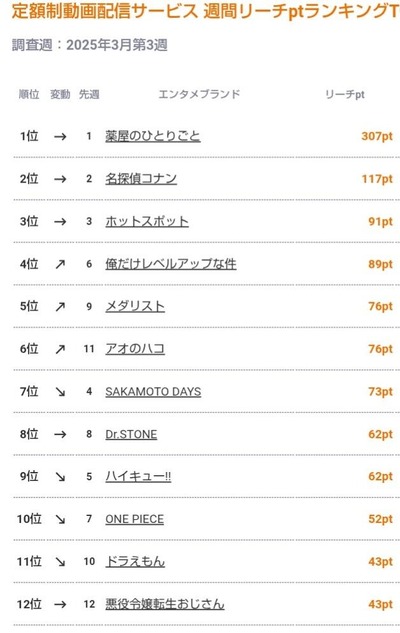The image size is (400, 633).
Task: Click the SAKAMOTO DAYS link
Action: click(153, 392)
